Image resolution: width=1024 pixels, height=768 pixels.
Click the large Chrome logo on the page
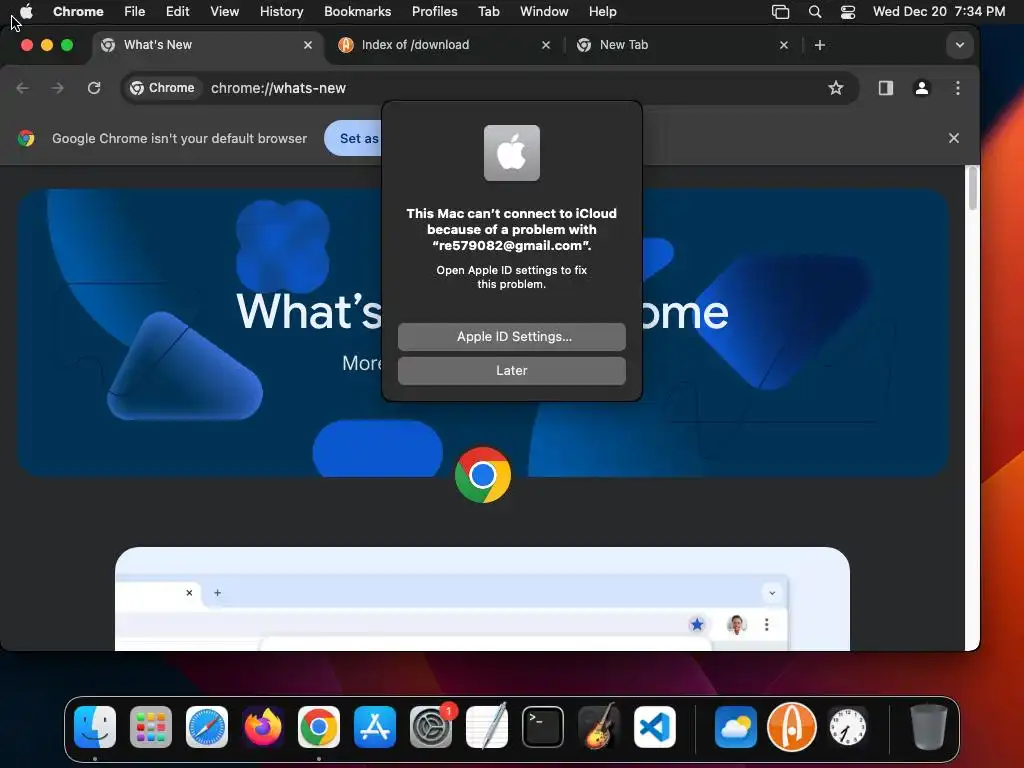coord(483,475)
